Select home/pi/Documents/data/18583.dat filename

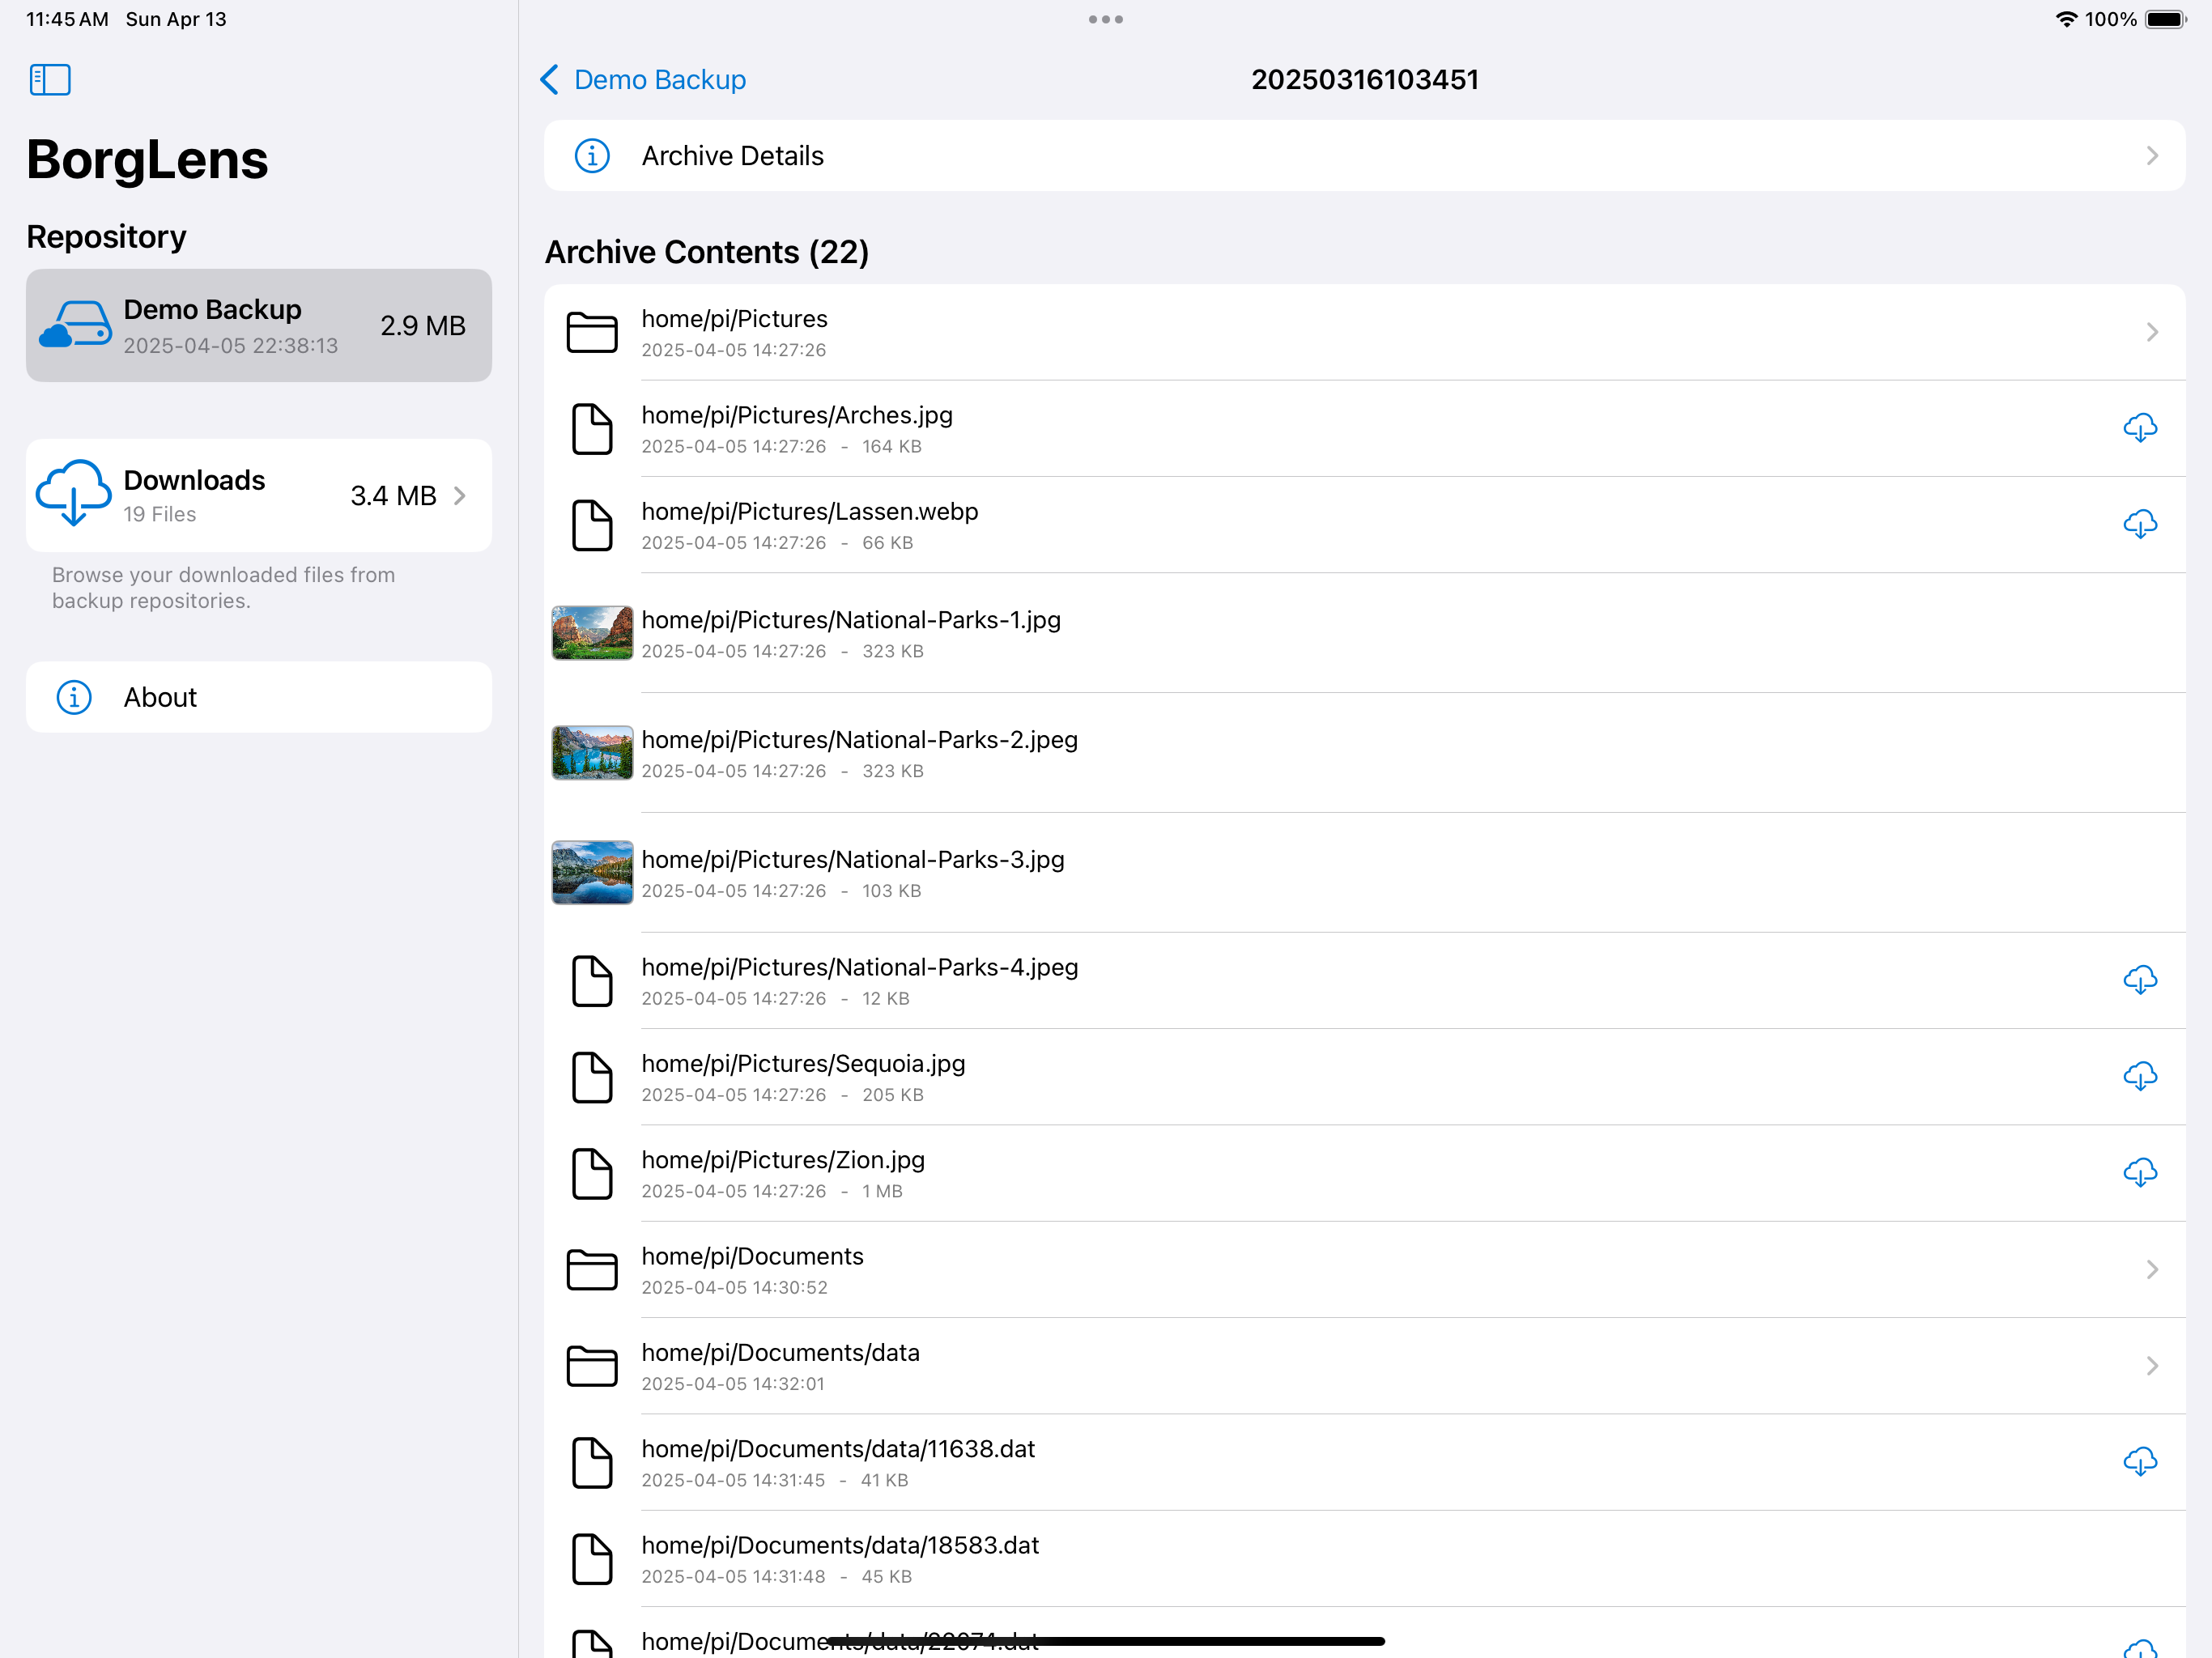tap(840, 1546)
